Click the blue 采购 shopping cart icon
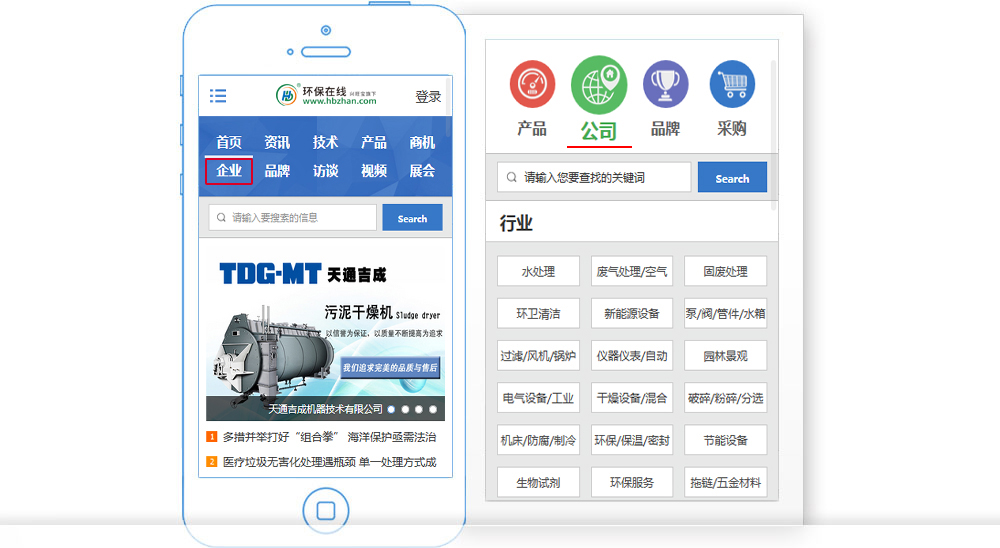Image resolution: width=1000 pixels, height=548 pixels. (x=732, y=84)
